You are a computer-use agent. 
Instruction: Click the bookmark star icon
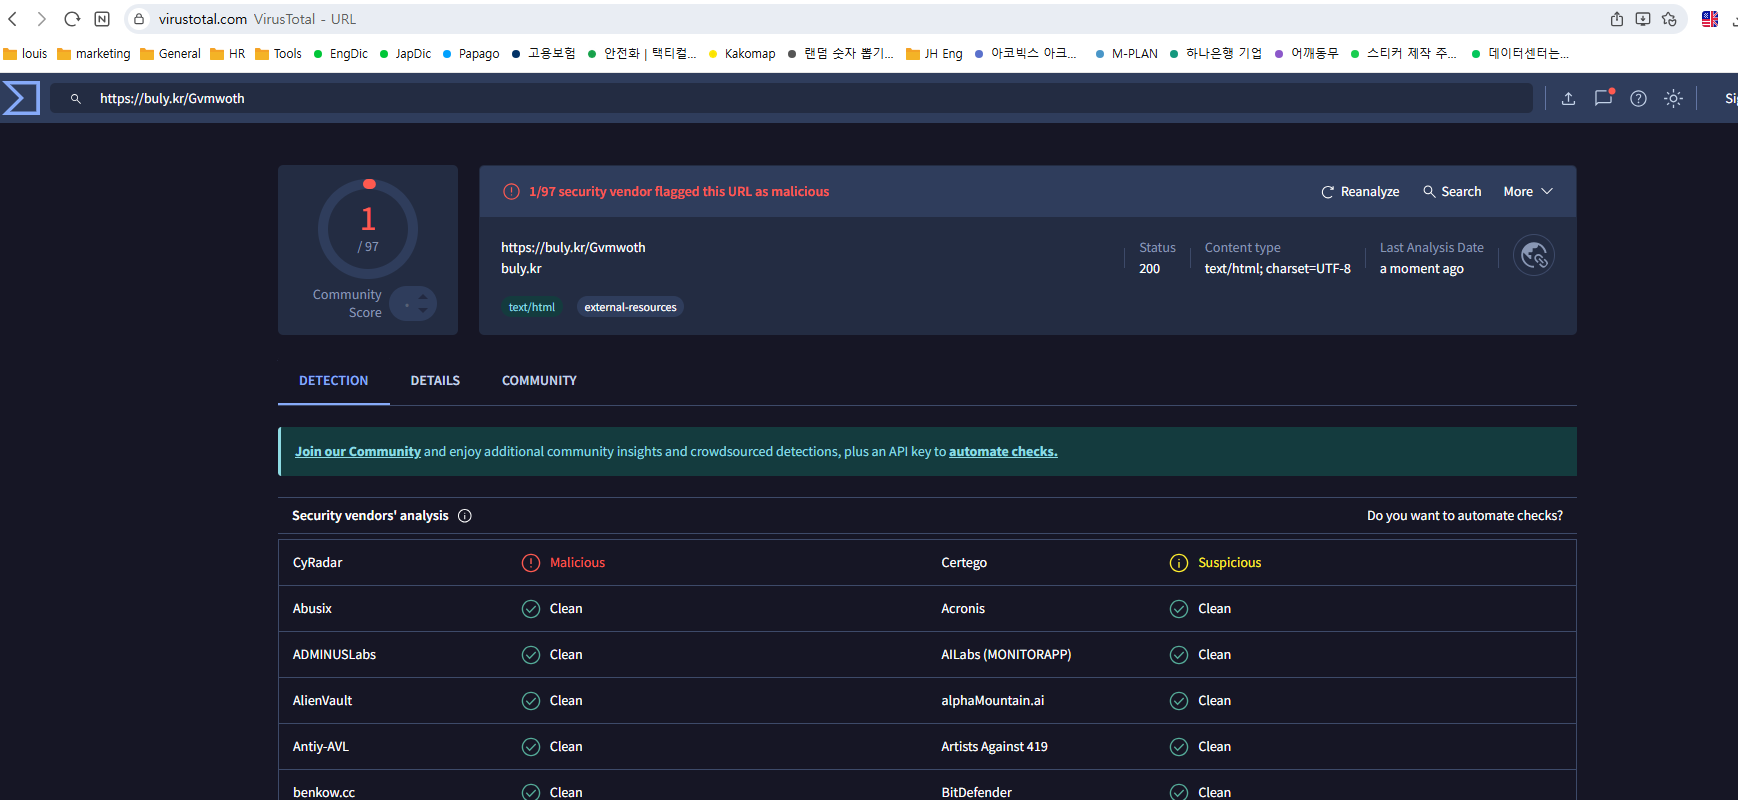click(x=1669, y=19)
